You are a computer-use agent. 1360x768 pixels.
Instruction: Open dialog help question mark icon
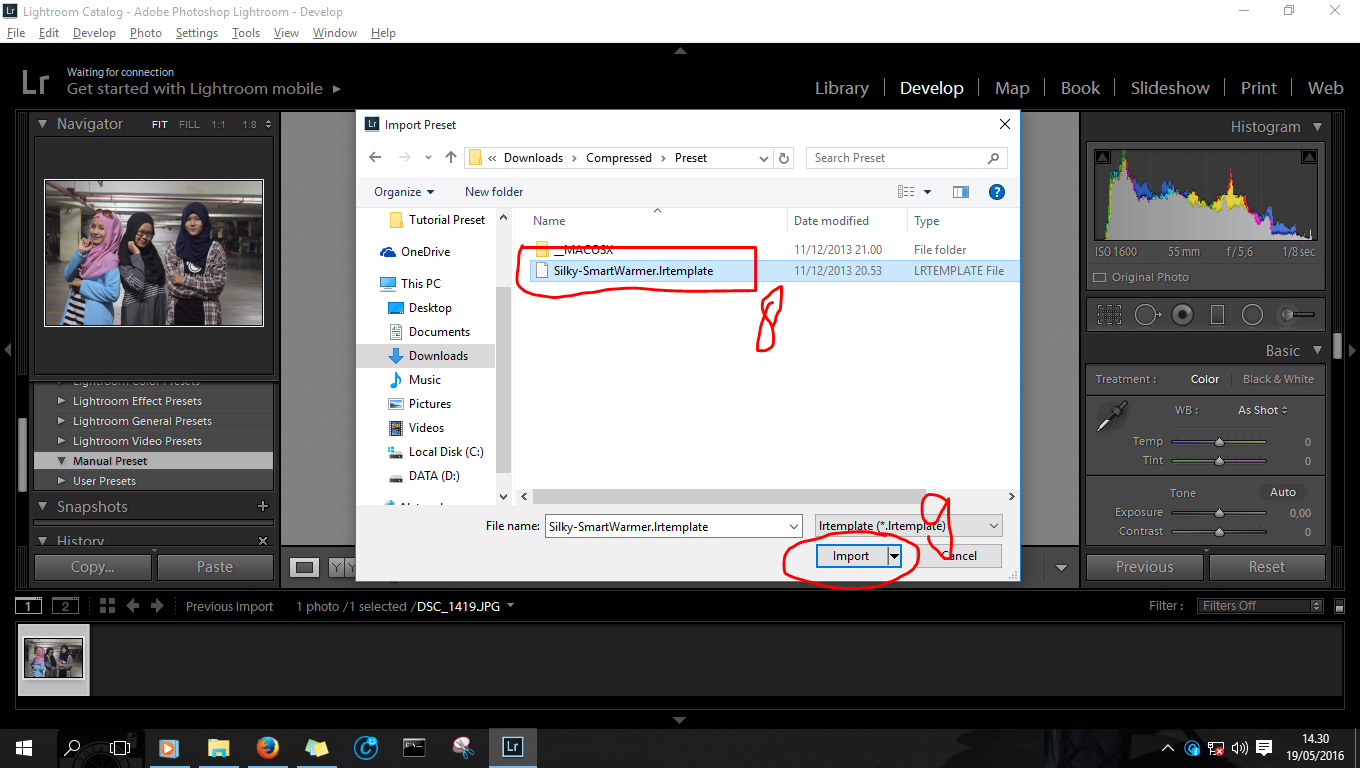pos(996,192)
